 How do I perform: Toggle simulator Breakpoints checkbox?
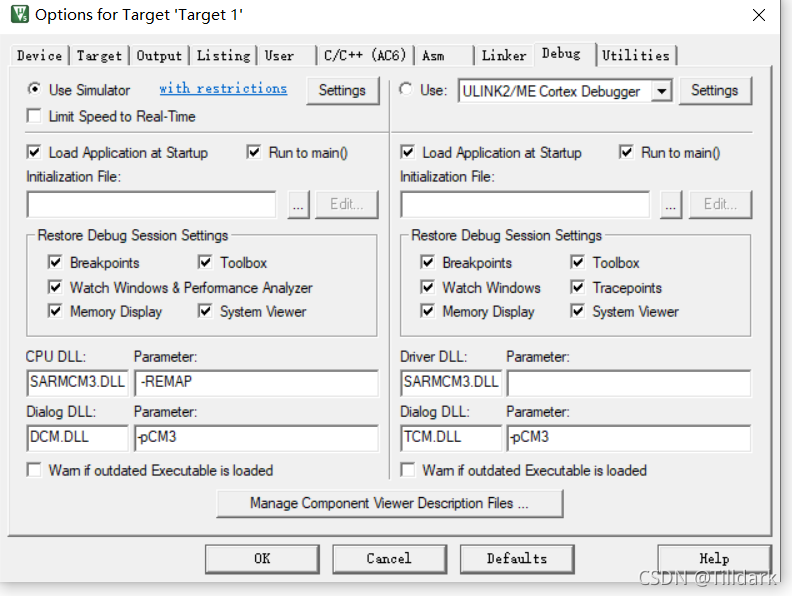click(55, 262)
